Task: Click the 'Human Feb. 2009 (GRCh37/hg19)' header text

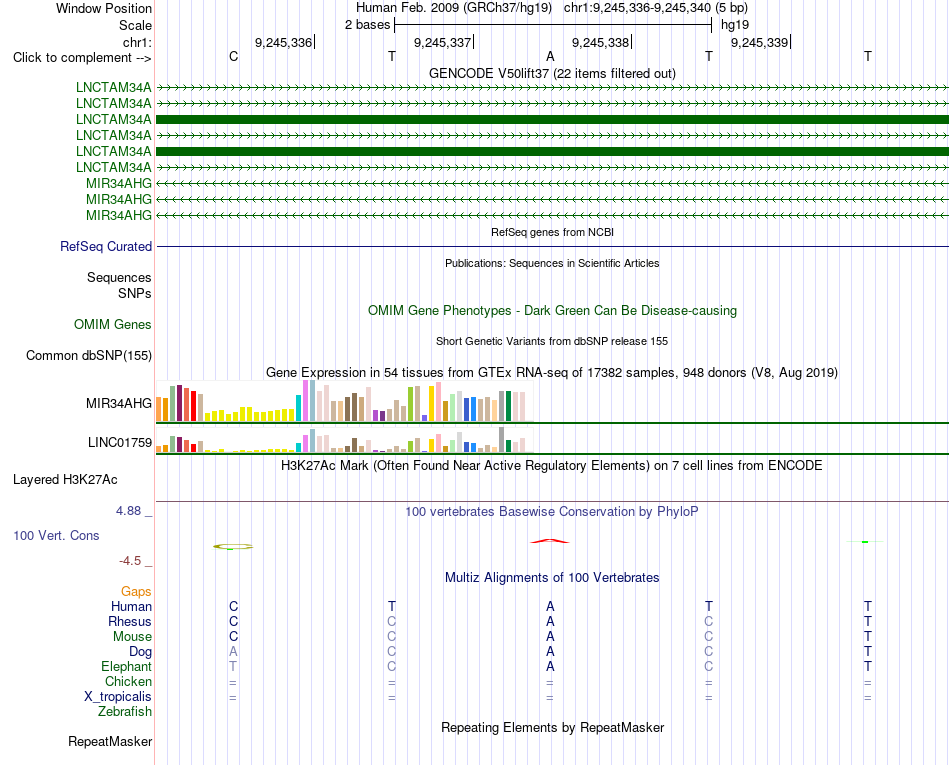Action: pos(454,8)
